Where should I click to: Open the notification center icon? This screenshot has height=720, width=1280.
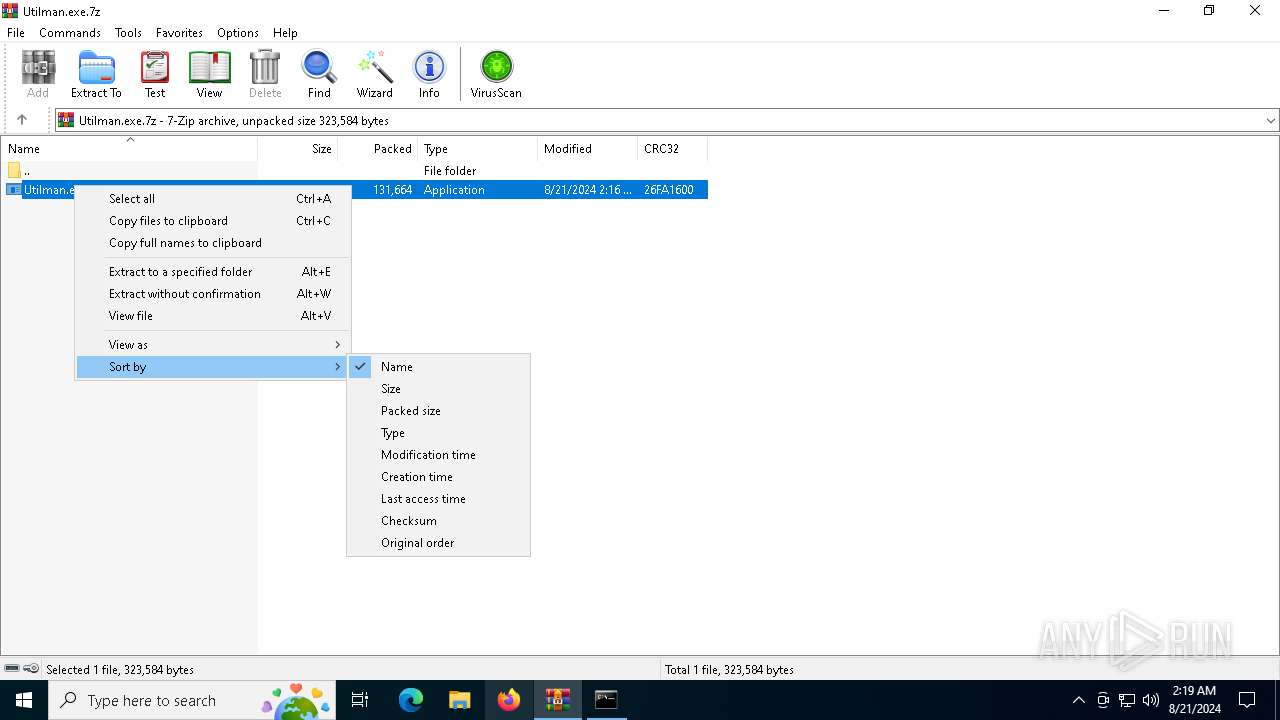1247,700
